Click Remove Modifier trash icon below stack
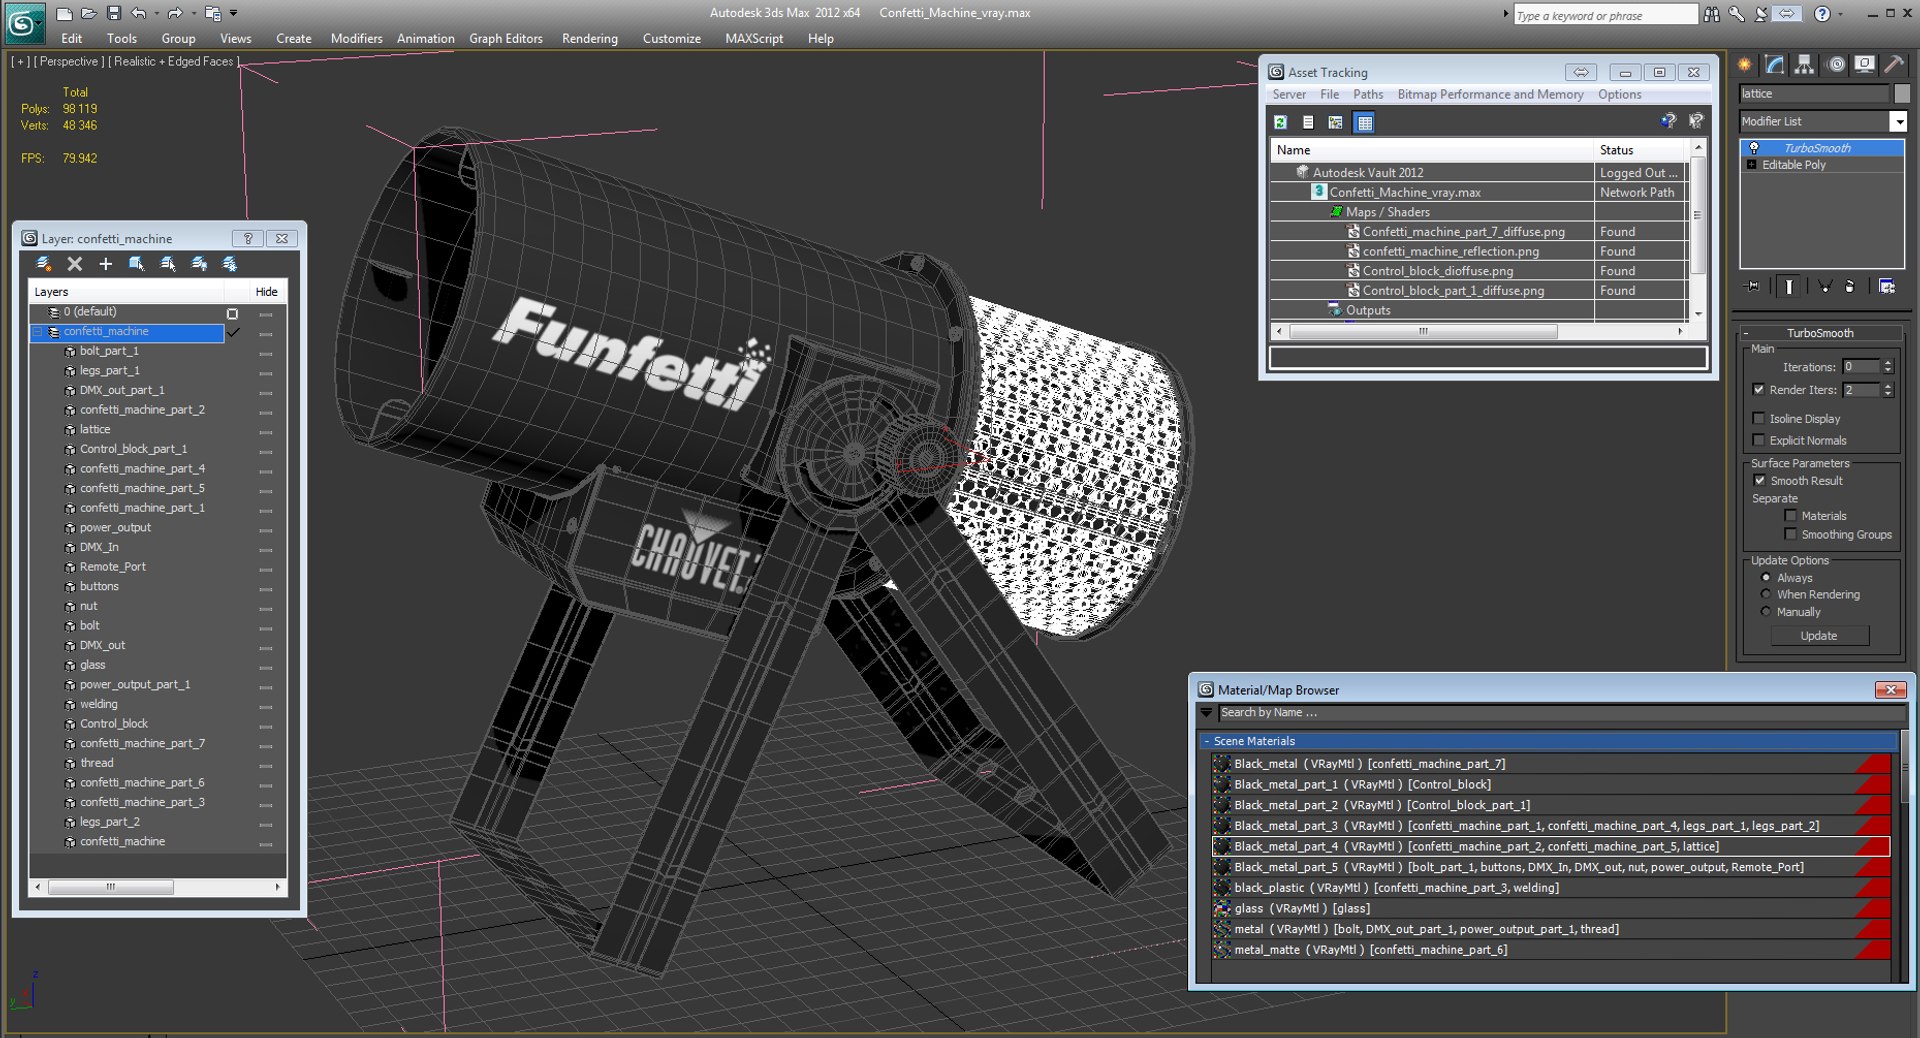The width and height of the screenshot is (1920, 1038). coord(1850,287)
